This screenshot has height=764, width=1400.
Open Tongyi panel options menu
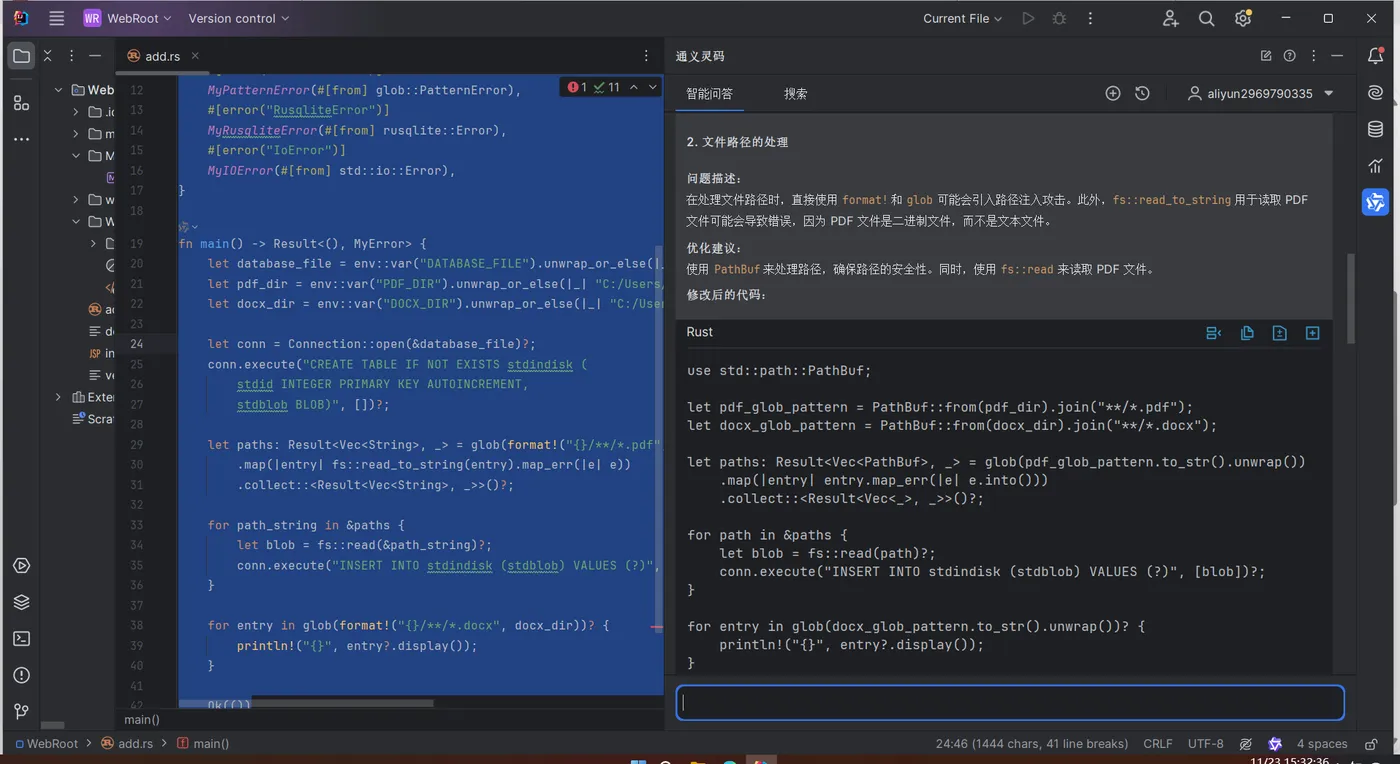coord(1314,56)
